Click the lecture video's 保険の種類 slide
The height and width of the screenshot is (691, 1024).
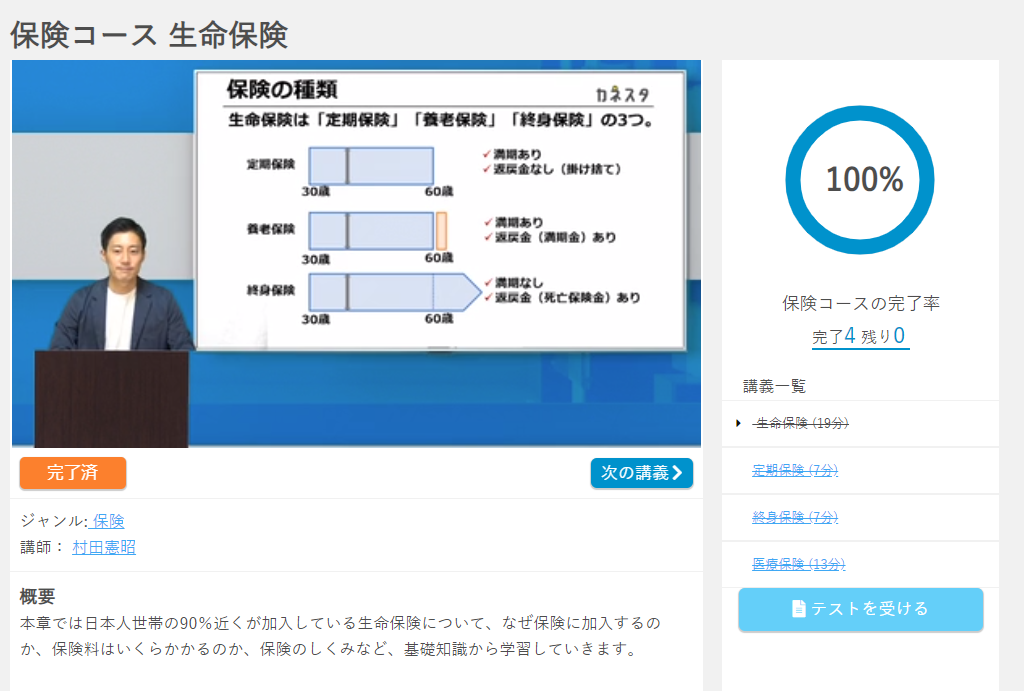tap(440, 210)
